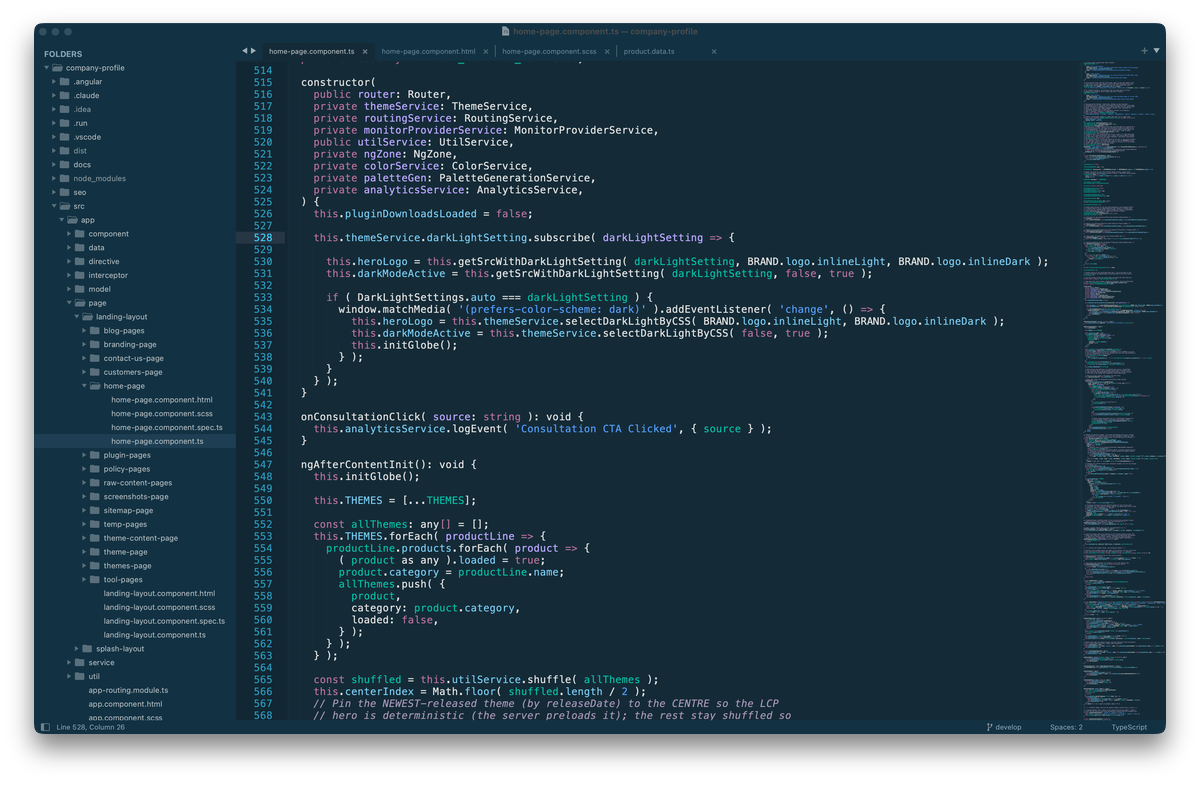
Task: Expand the .claude folder
Action: click(54, 96)
